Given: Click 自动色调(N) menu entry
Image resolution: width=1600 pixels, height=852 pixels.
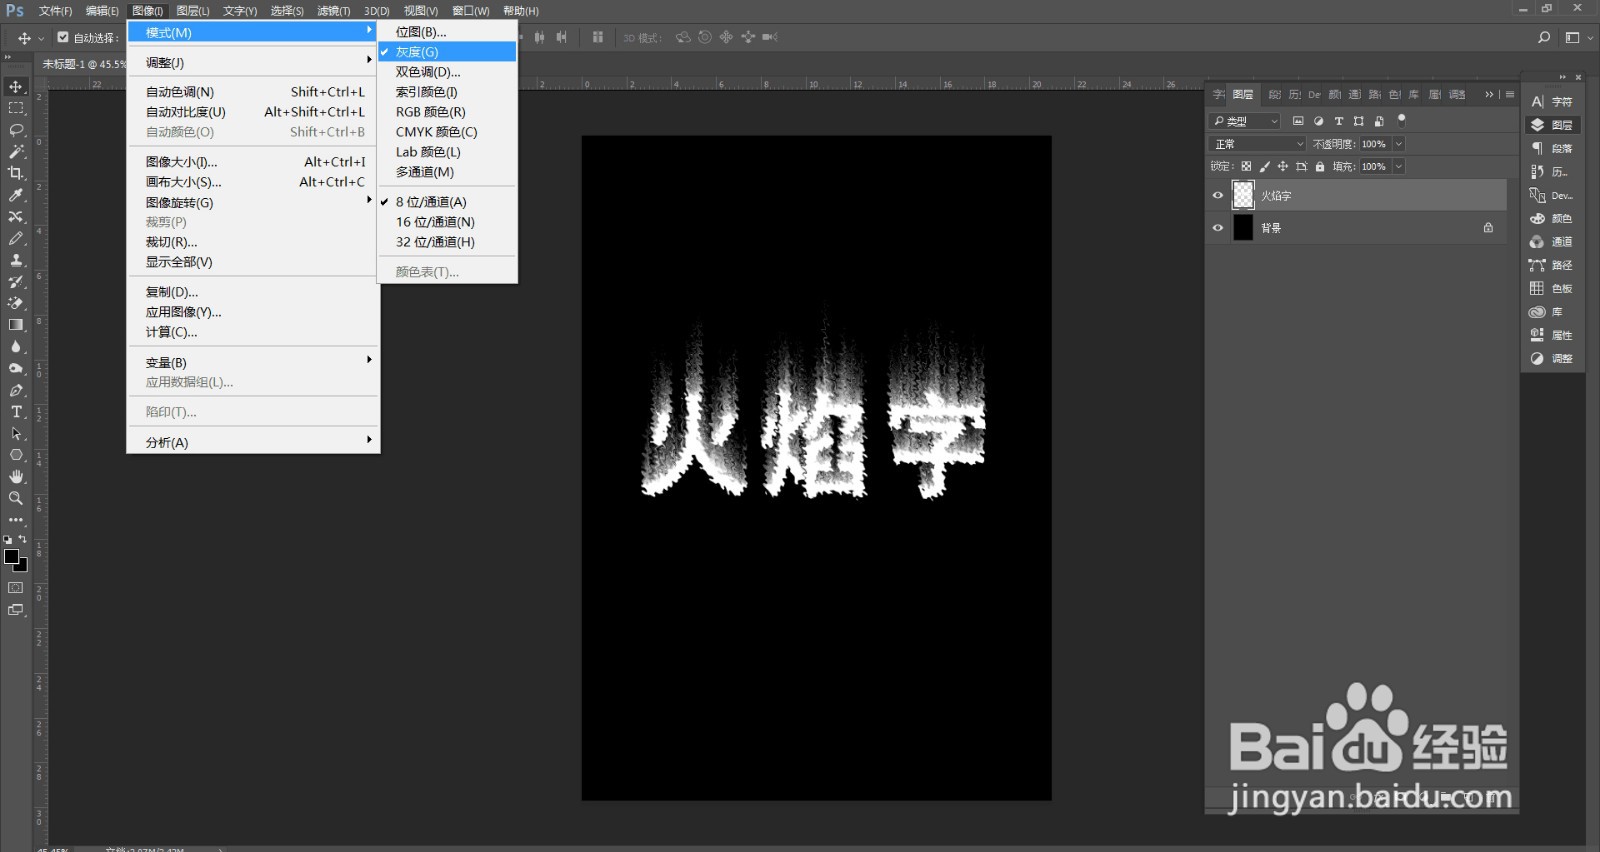Looking at the screenshot, I should coord(254,92).
